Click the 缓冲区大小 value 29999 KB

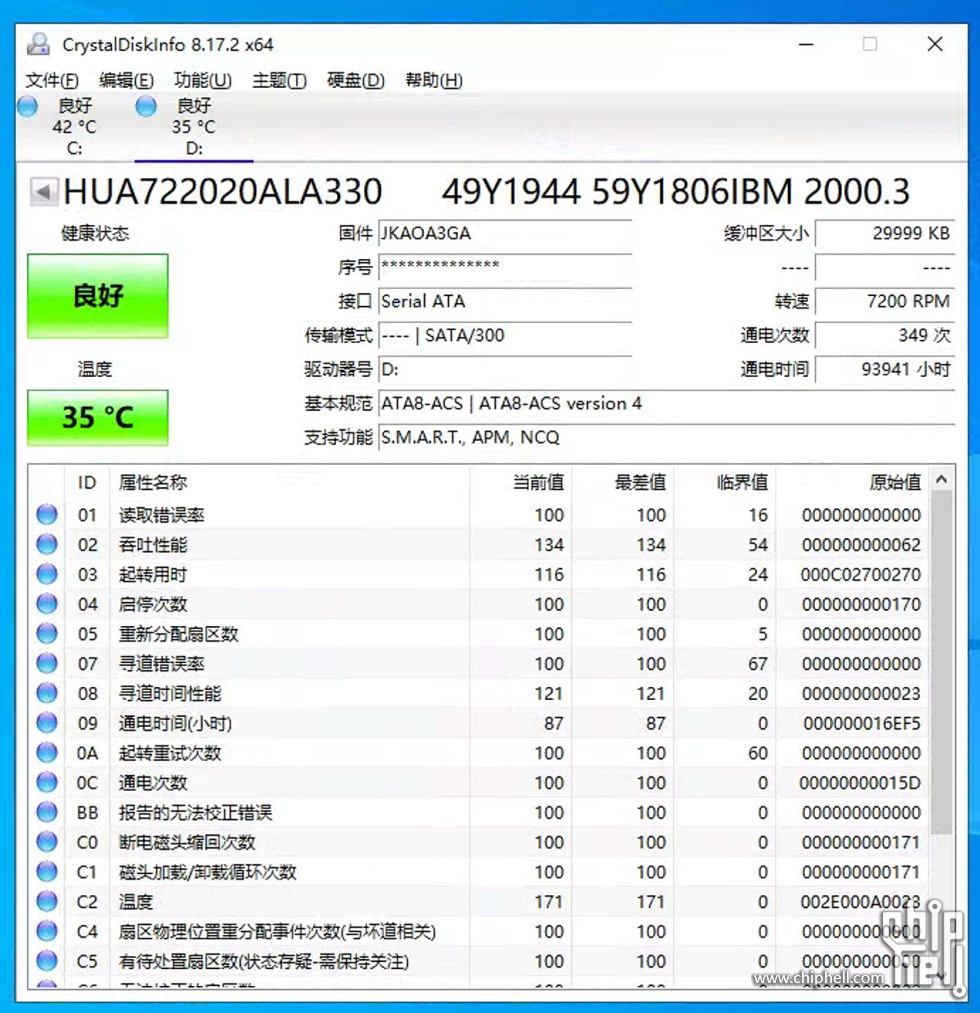[885, 234]
